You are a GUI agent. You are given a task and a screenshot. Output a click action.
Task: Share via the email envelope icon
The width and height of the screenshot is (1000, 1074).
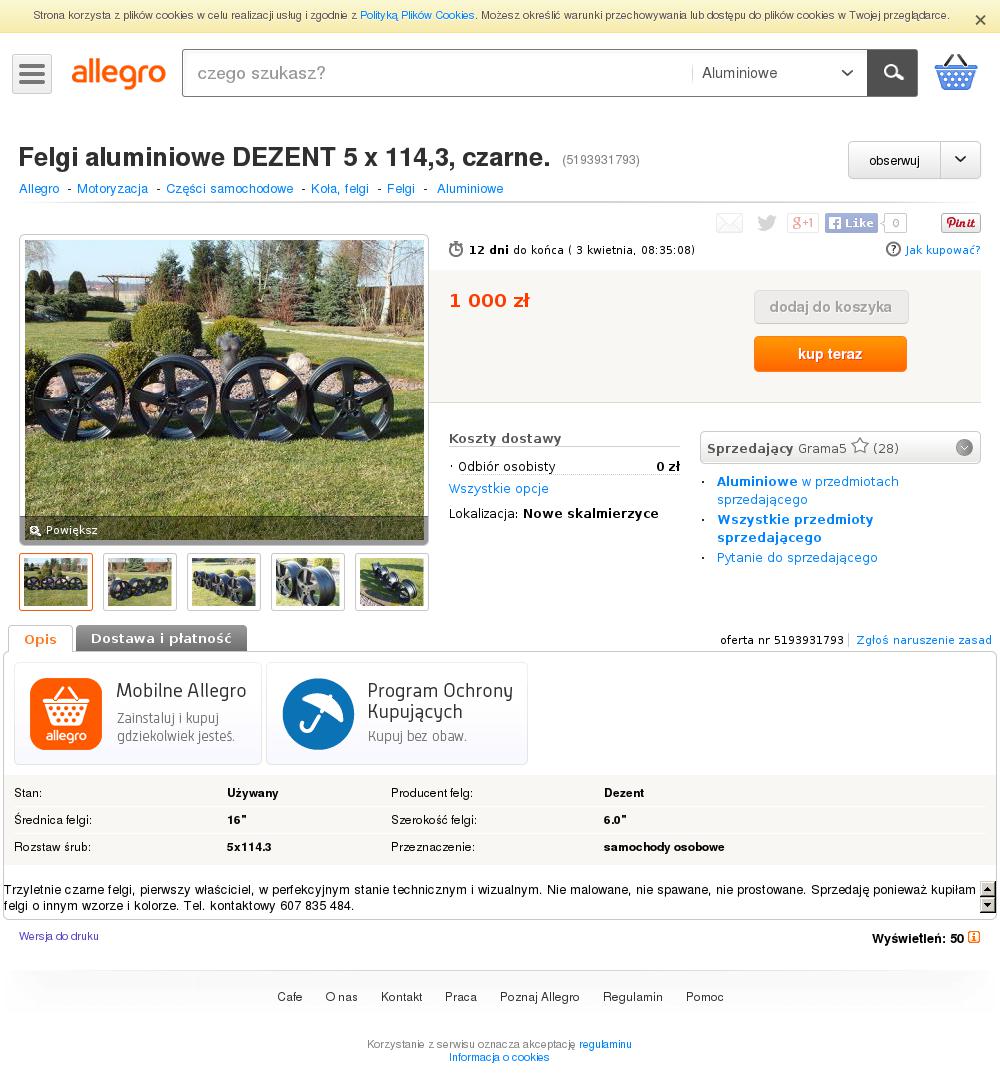(729, 223)
